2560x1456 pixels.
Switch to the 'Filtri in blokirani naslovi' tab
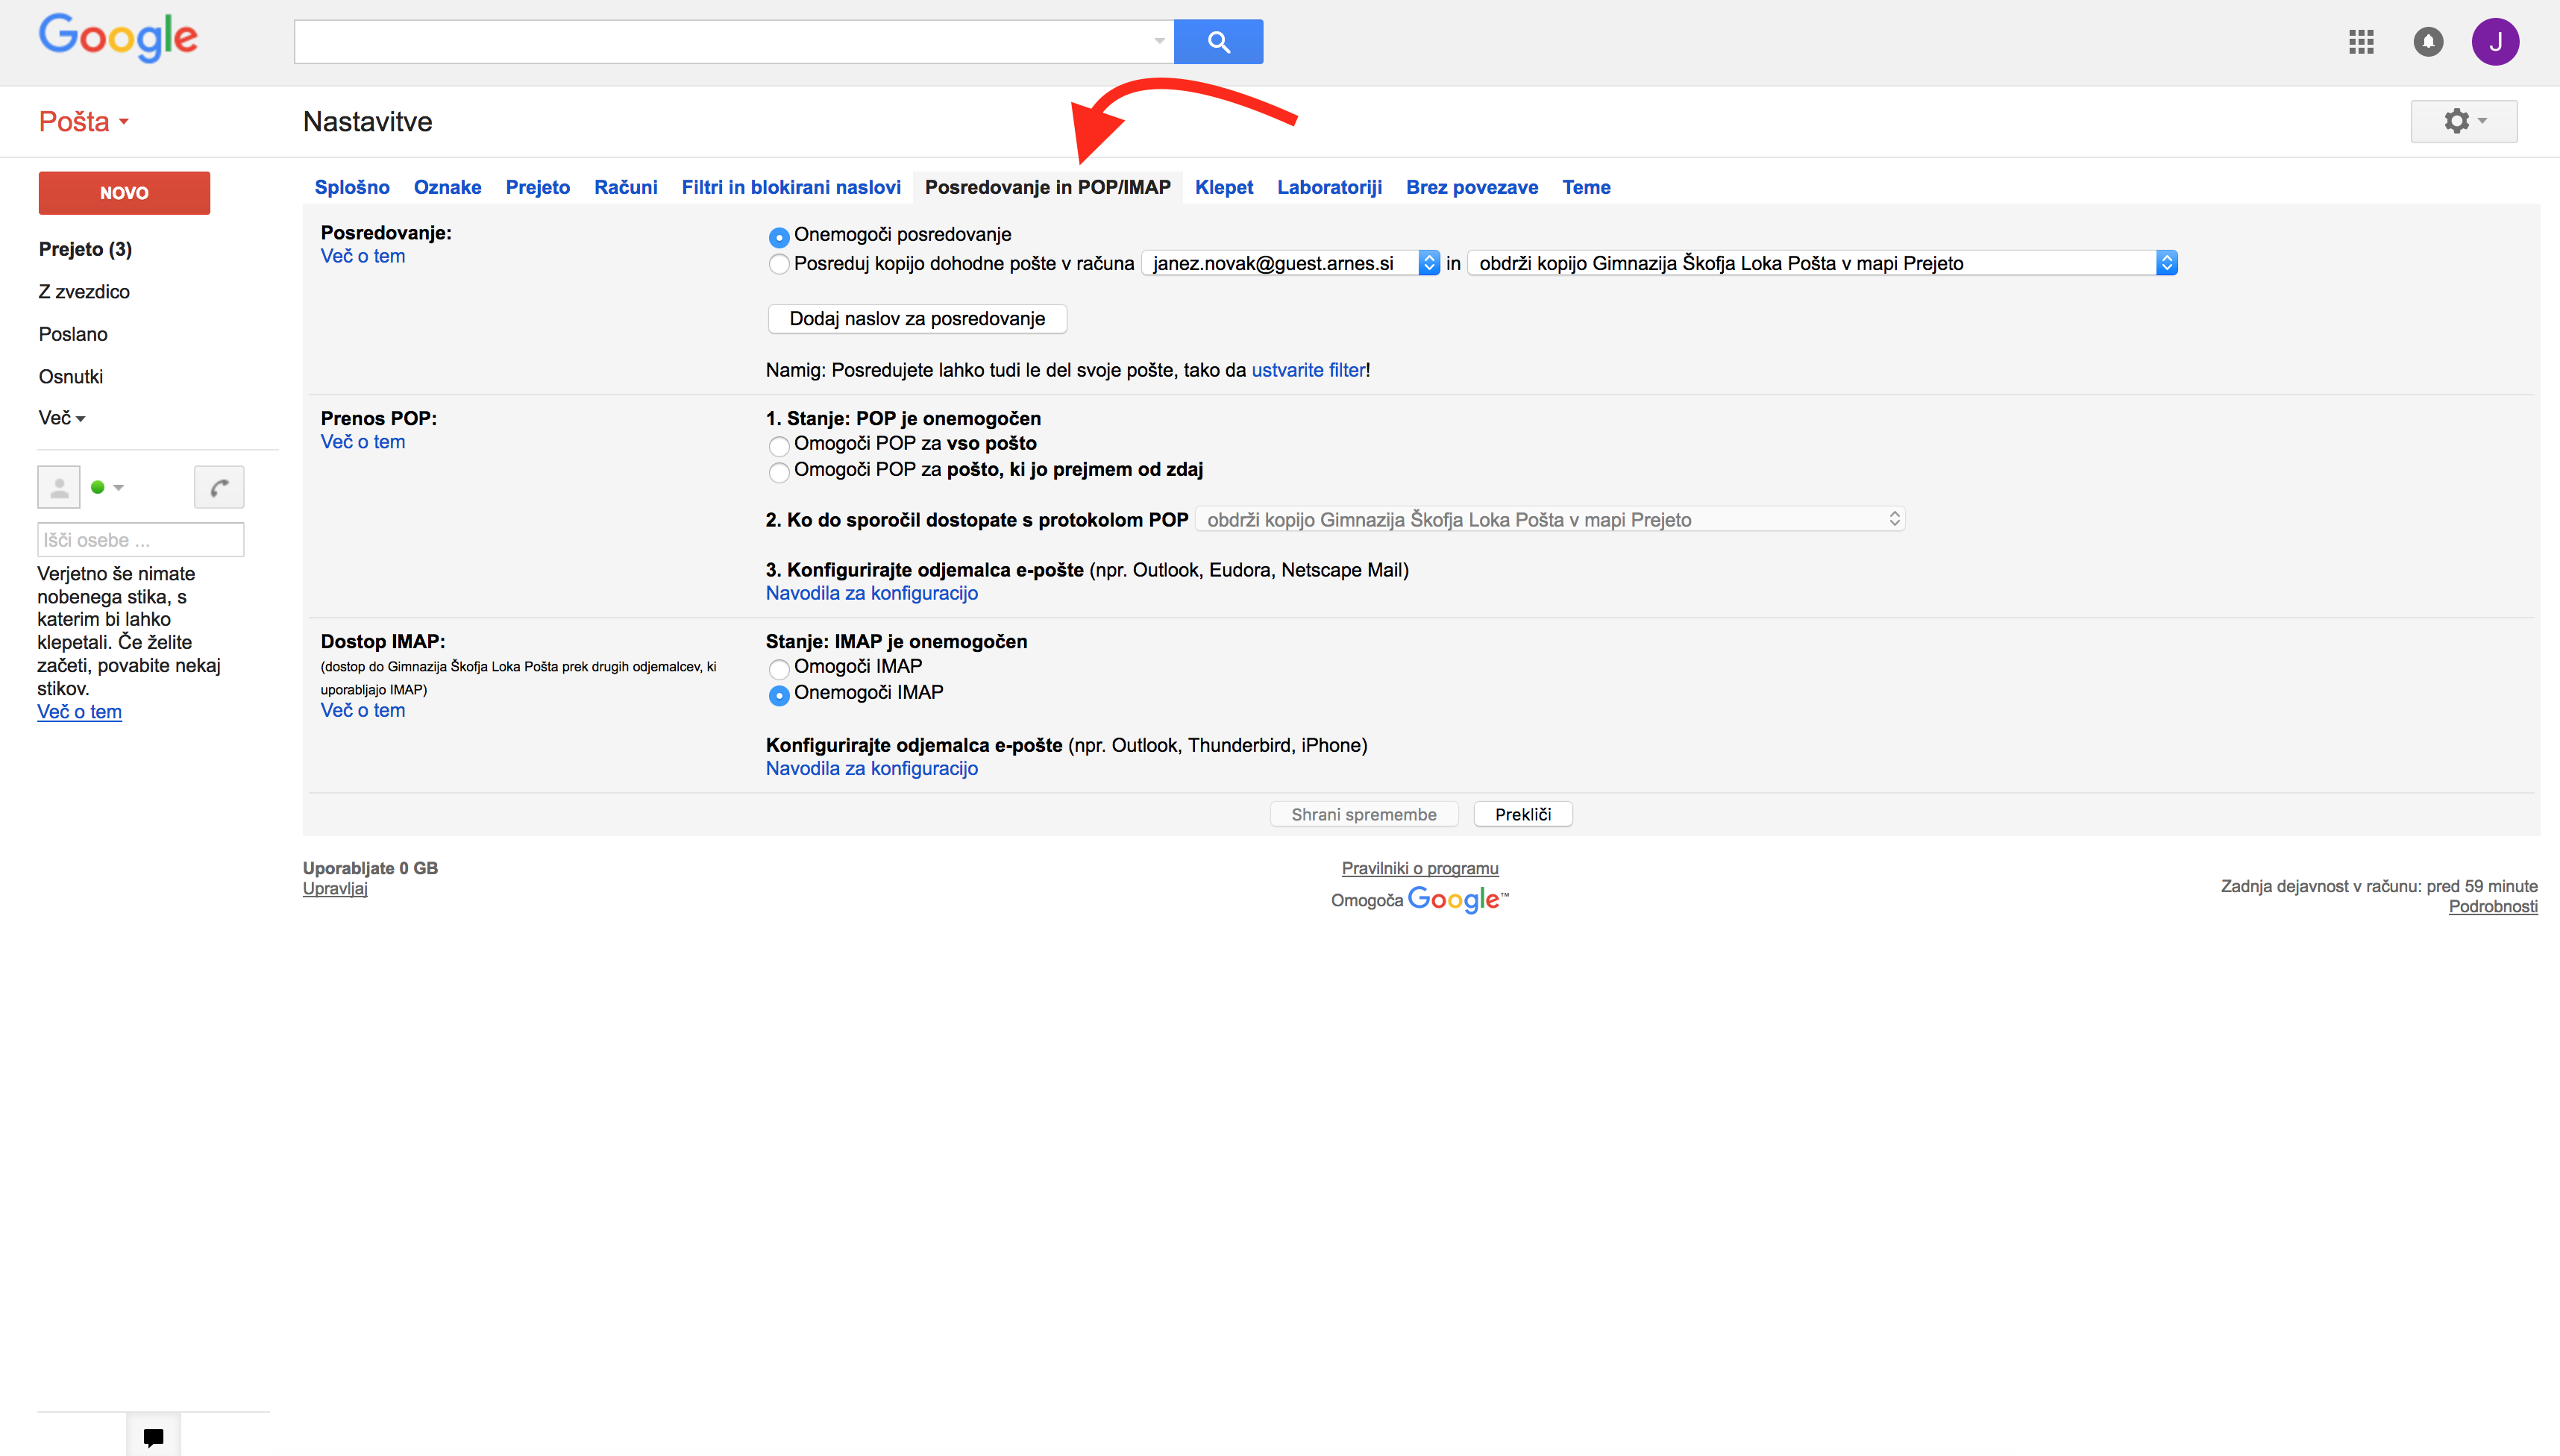[791, 187]
